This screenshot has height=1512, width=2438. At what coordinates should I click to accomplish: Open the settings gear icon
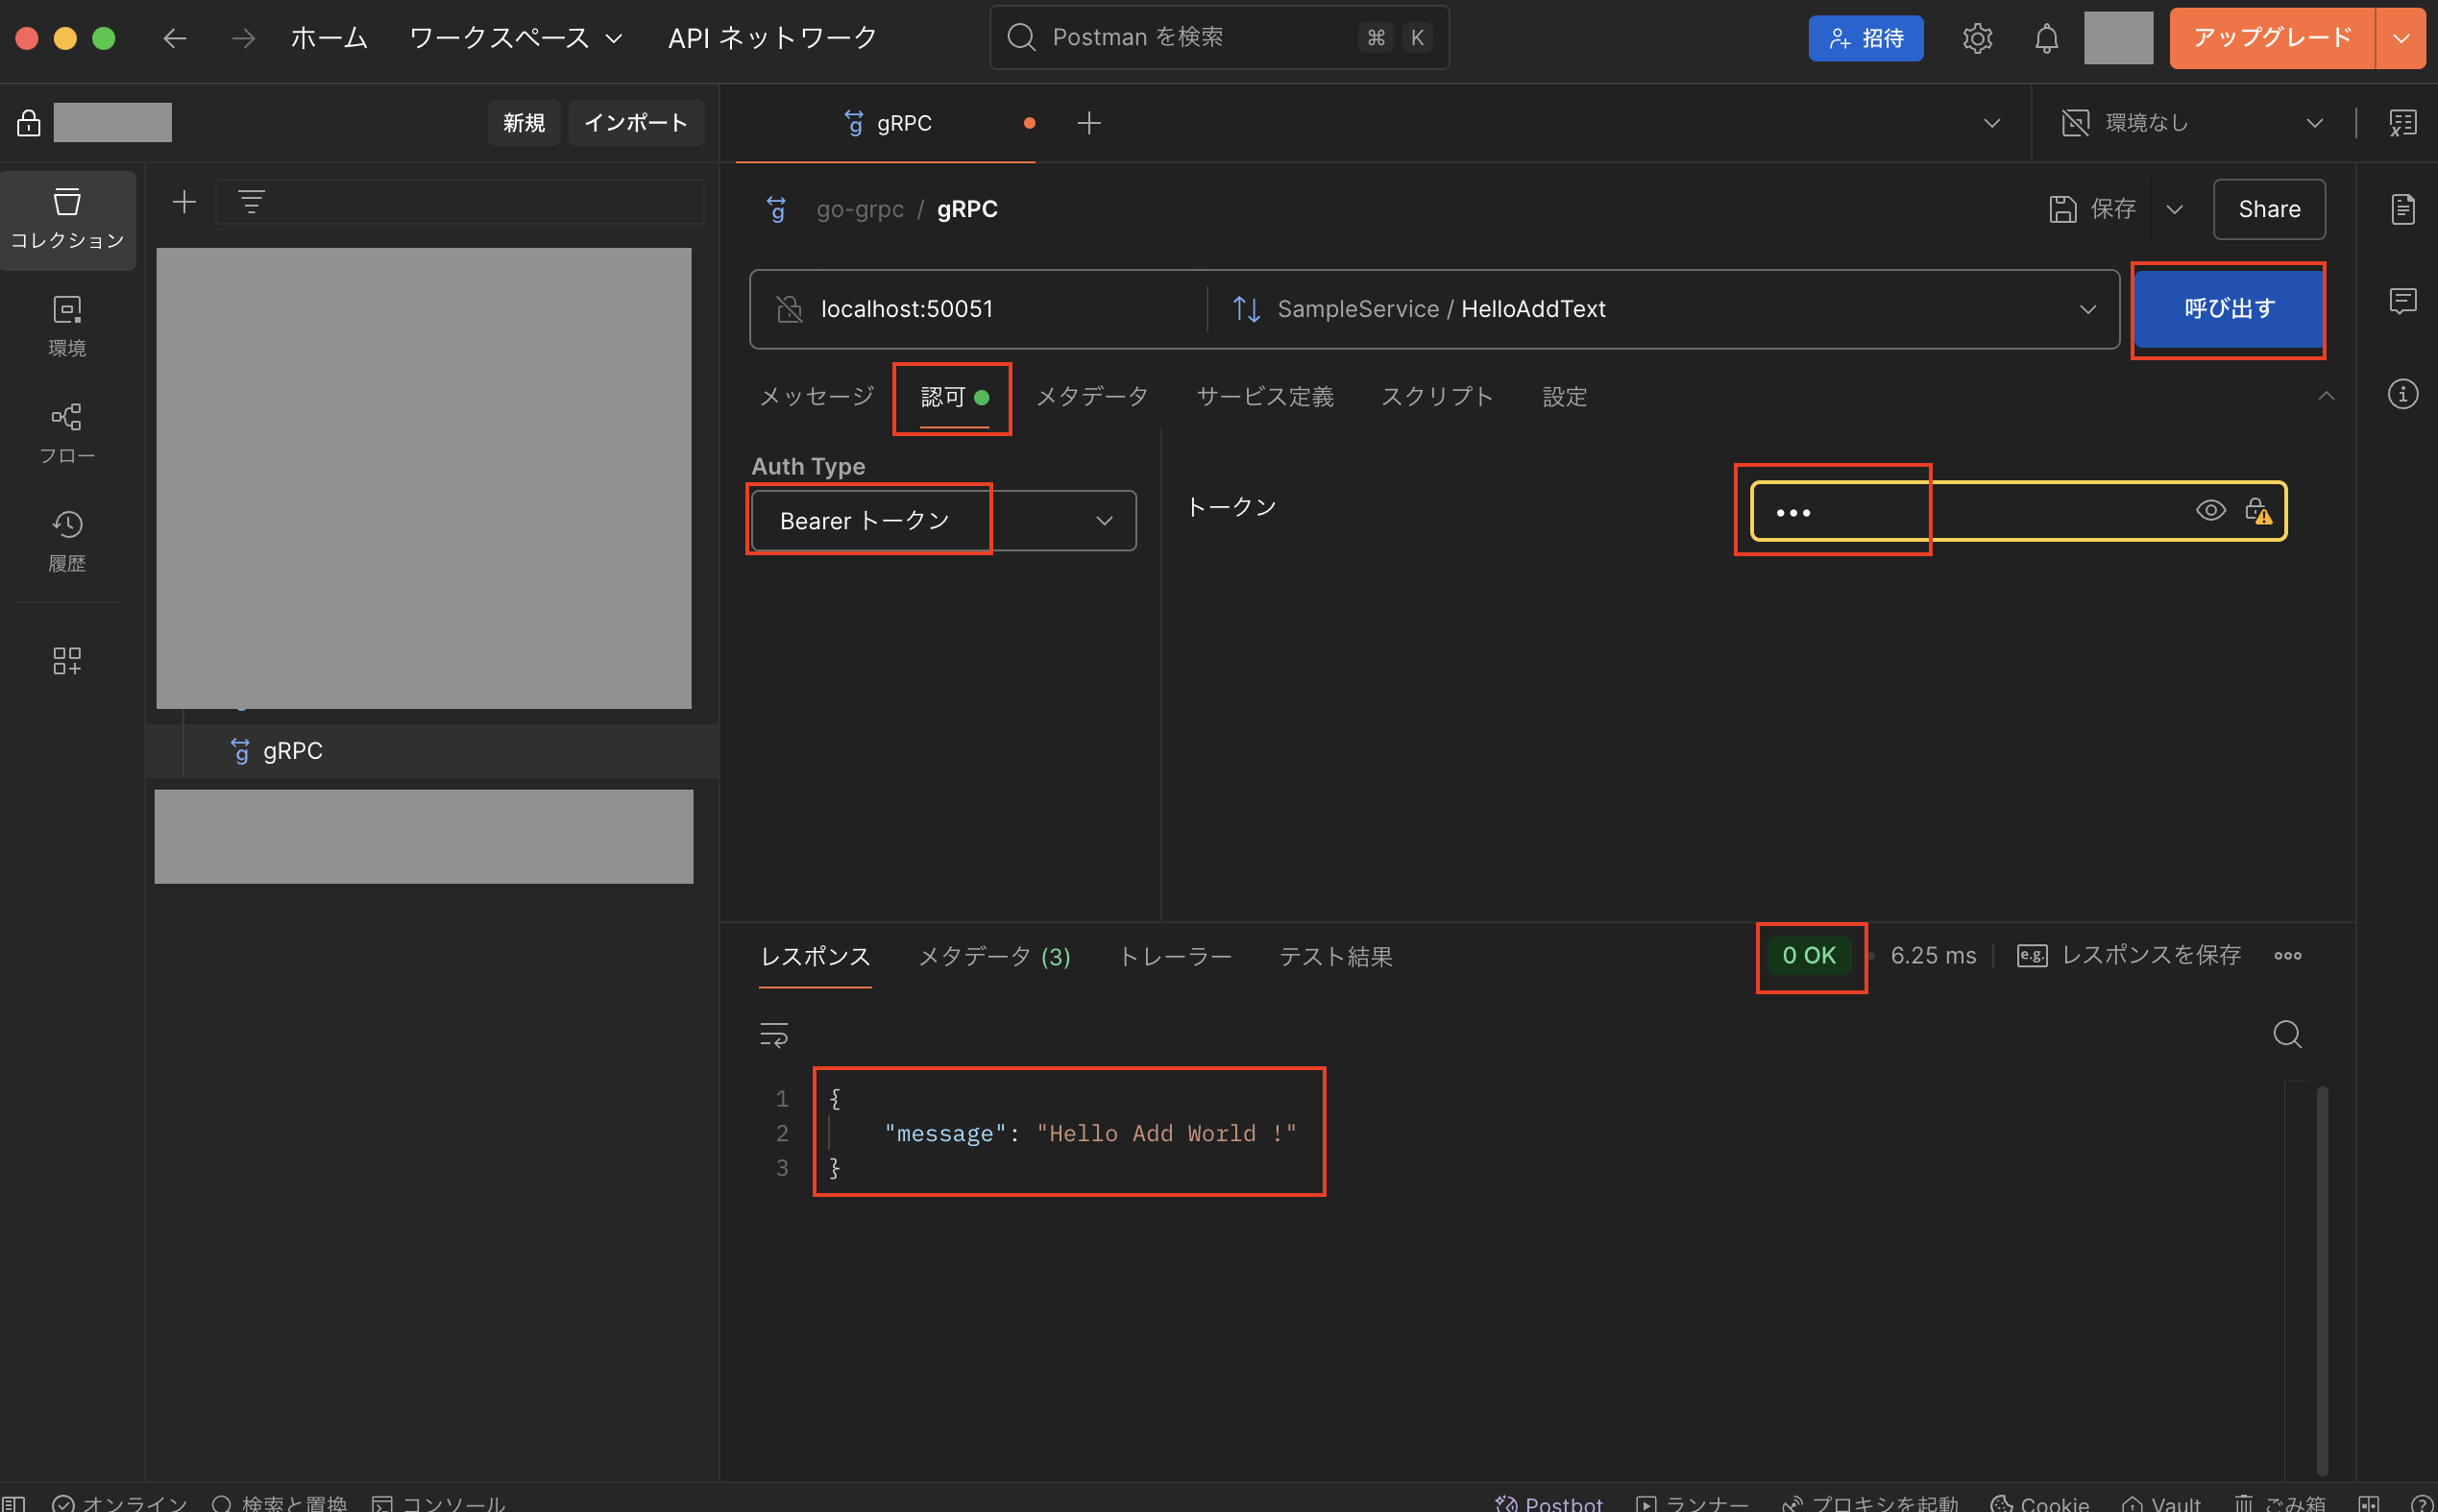[x=1977, y=38]
